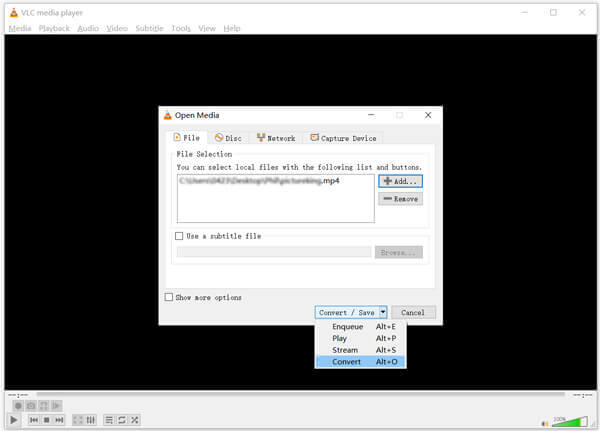The image size is (600, 431).
Task: Switch to the Capture Device tab
Action: pos(344,138)
